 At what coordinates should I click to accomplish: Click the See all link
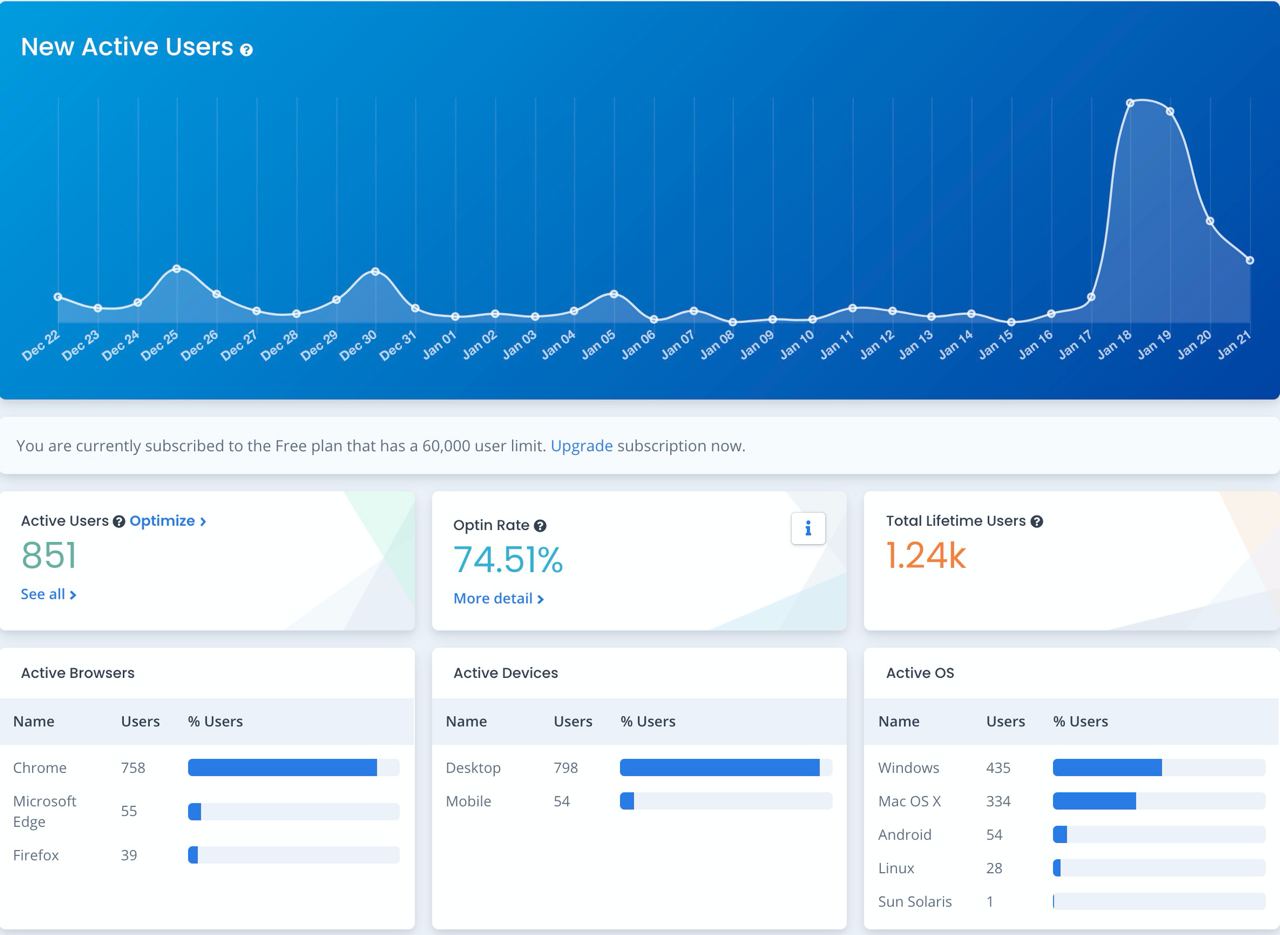pyautogui.click(x=48, y=594)
